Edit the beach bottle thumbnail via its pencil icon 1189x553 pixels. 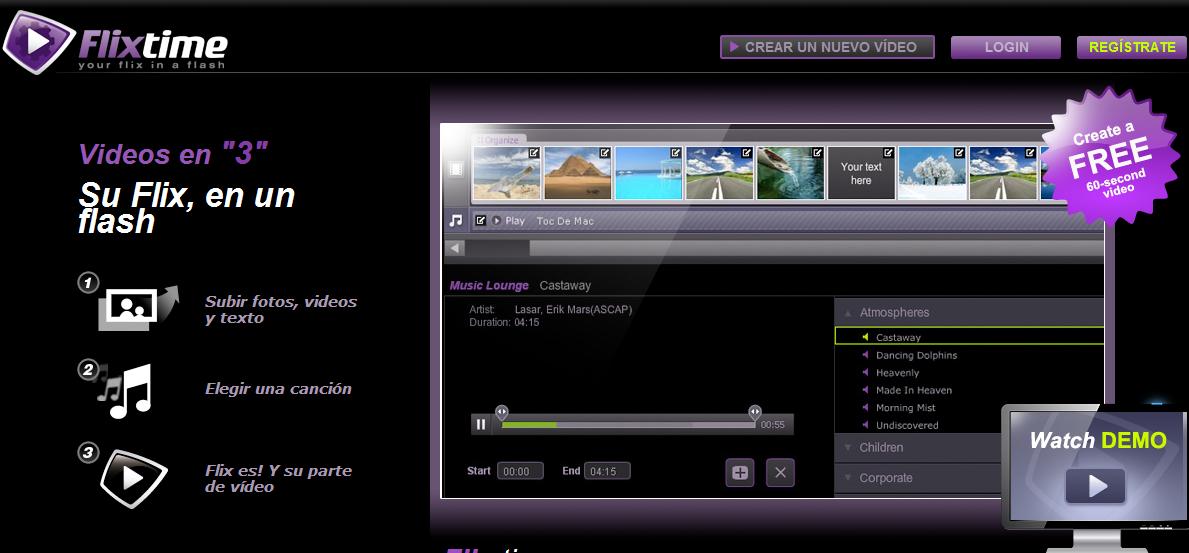534,152
